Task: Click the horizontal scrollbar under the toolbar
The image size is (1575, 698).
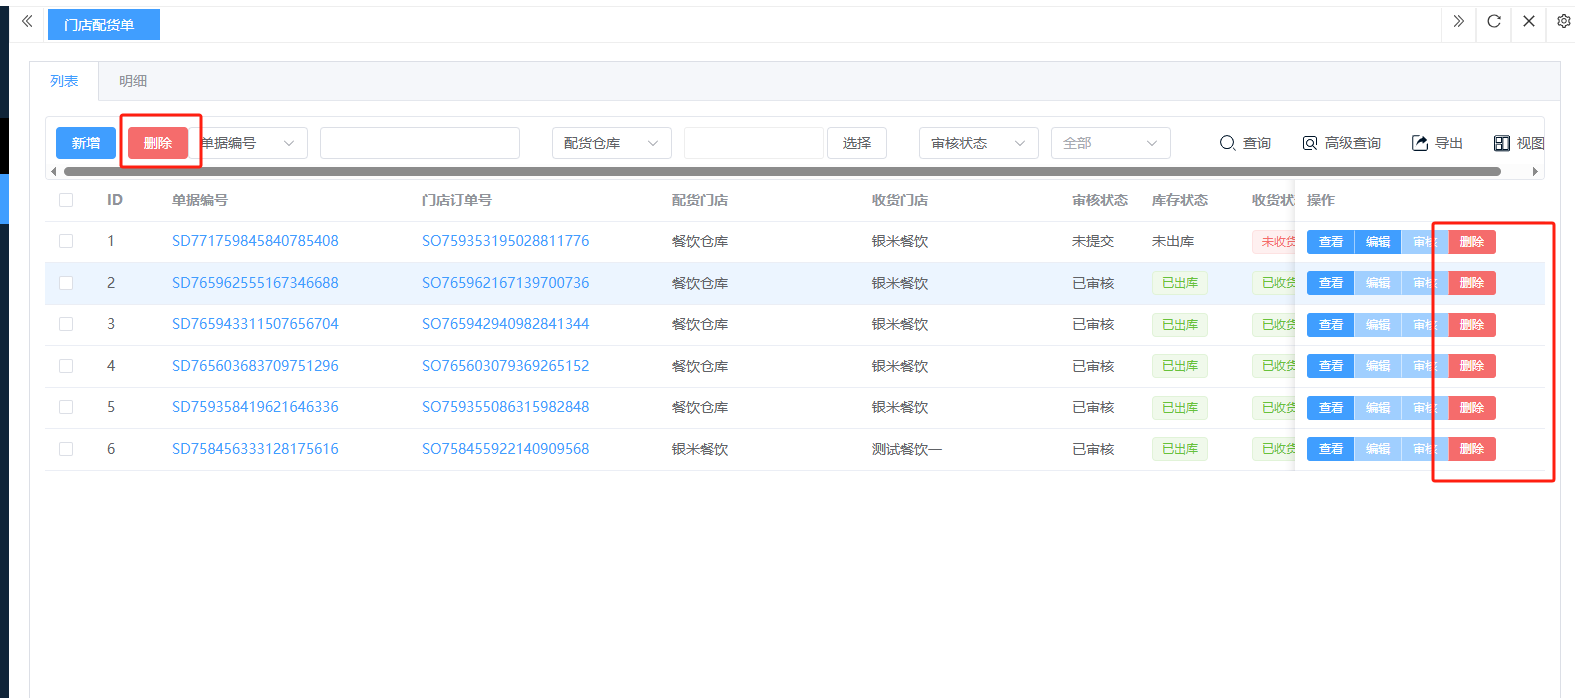Action: [780, 172]
